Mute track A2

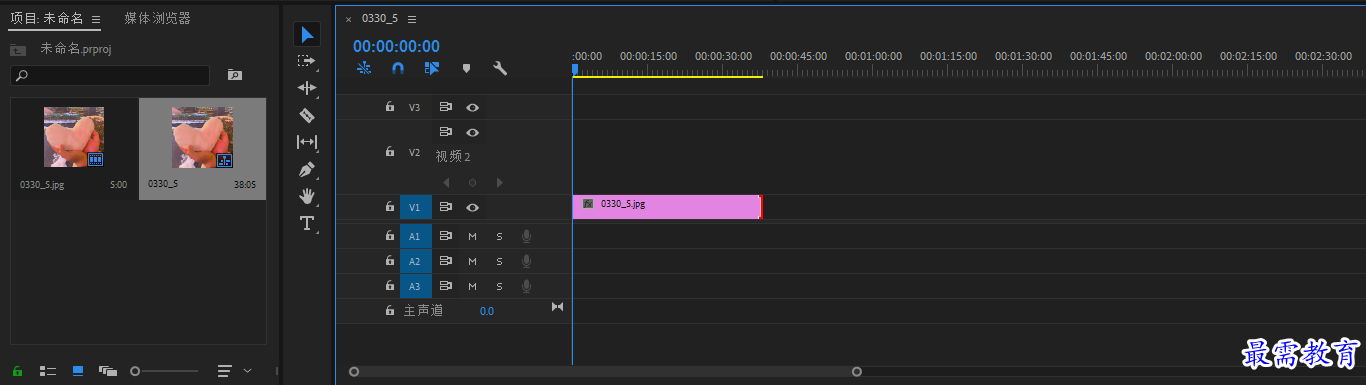(x=472, y=261)
